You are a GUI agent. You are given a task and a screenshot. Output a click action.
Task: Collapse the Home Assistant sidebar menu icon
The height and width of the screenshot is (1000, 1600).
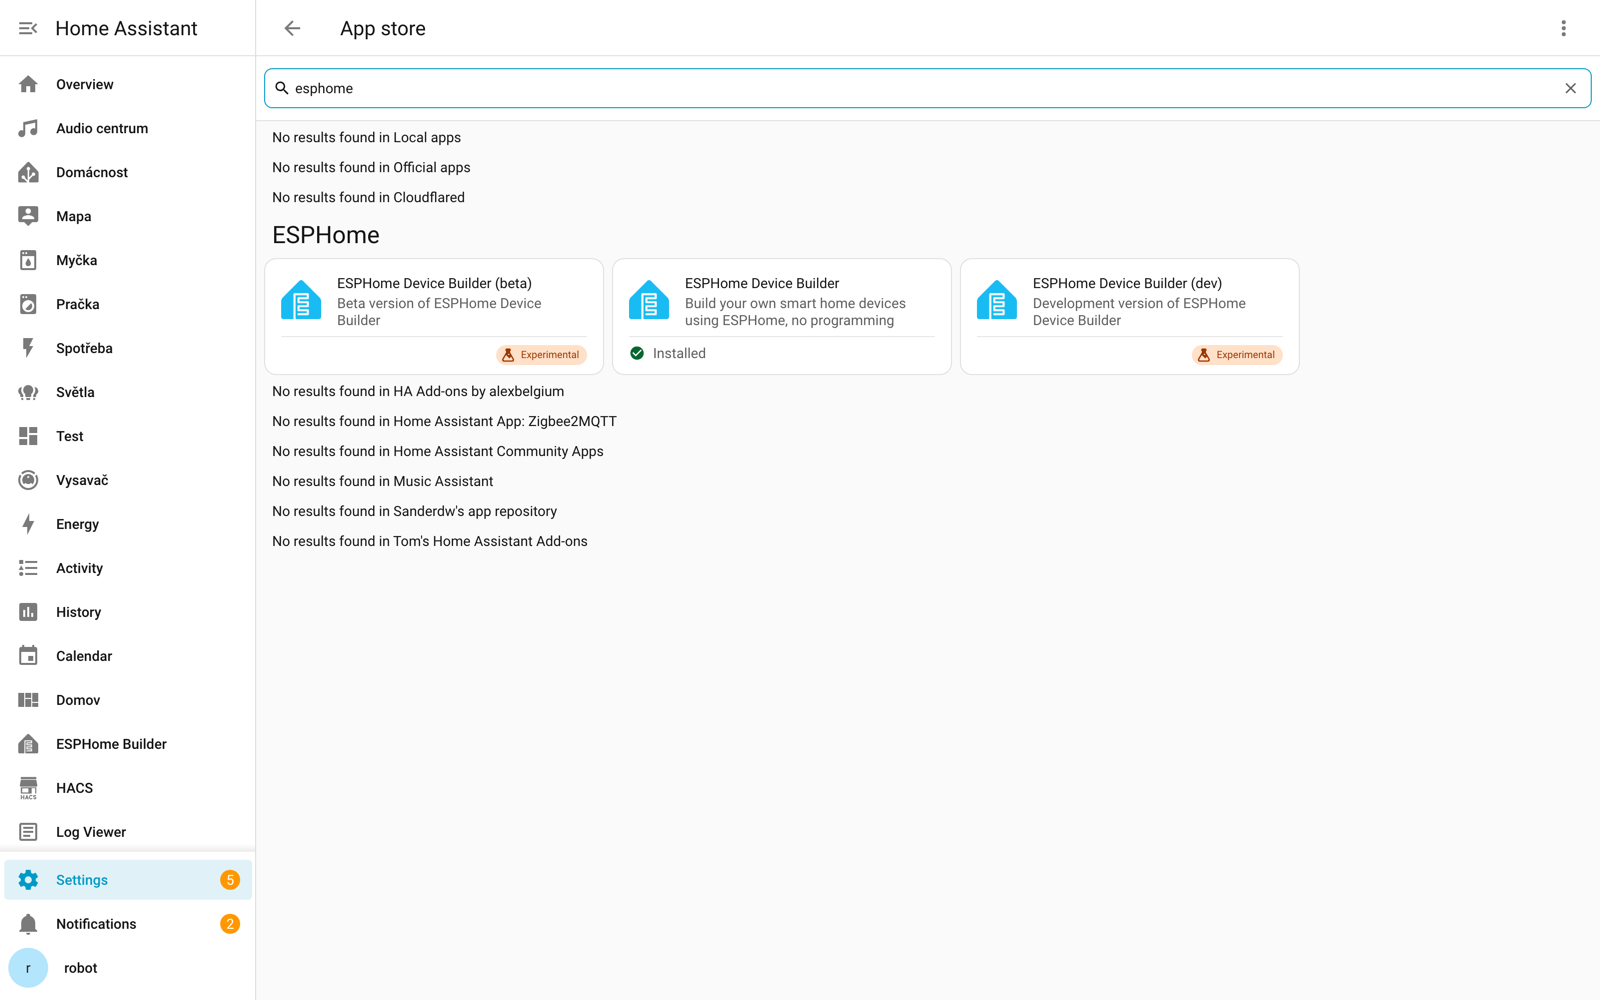tap(28, 28)
